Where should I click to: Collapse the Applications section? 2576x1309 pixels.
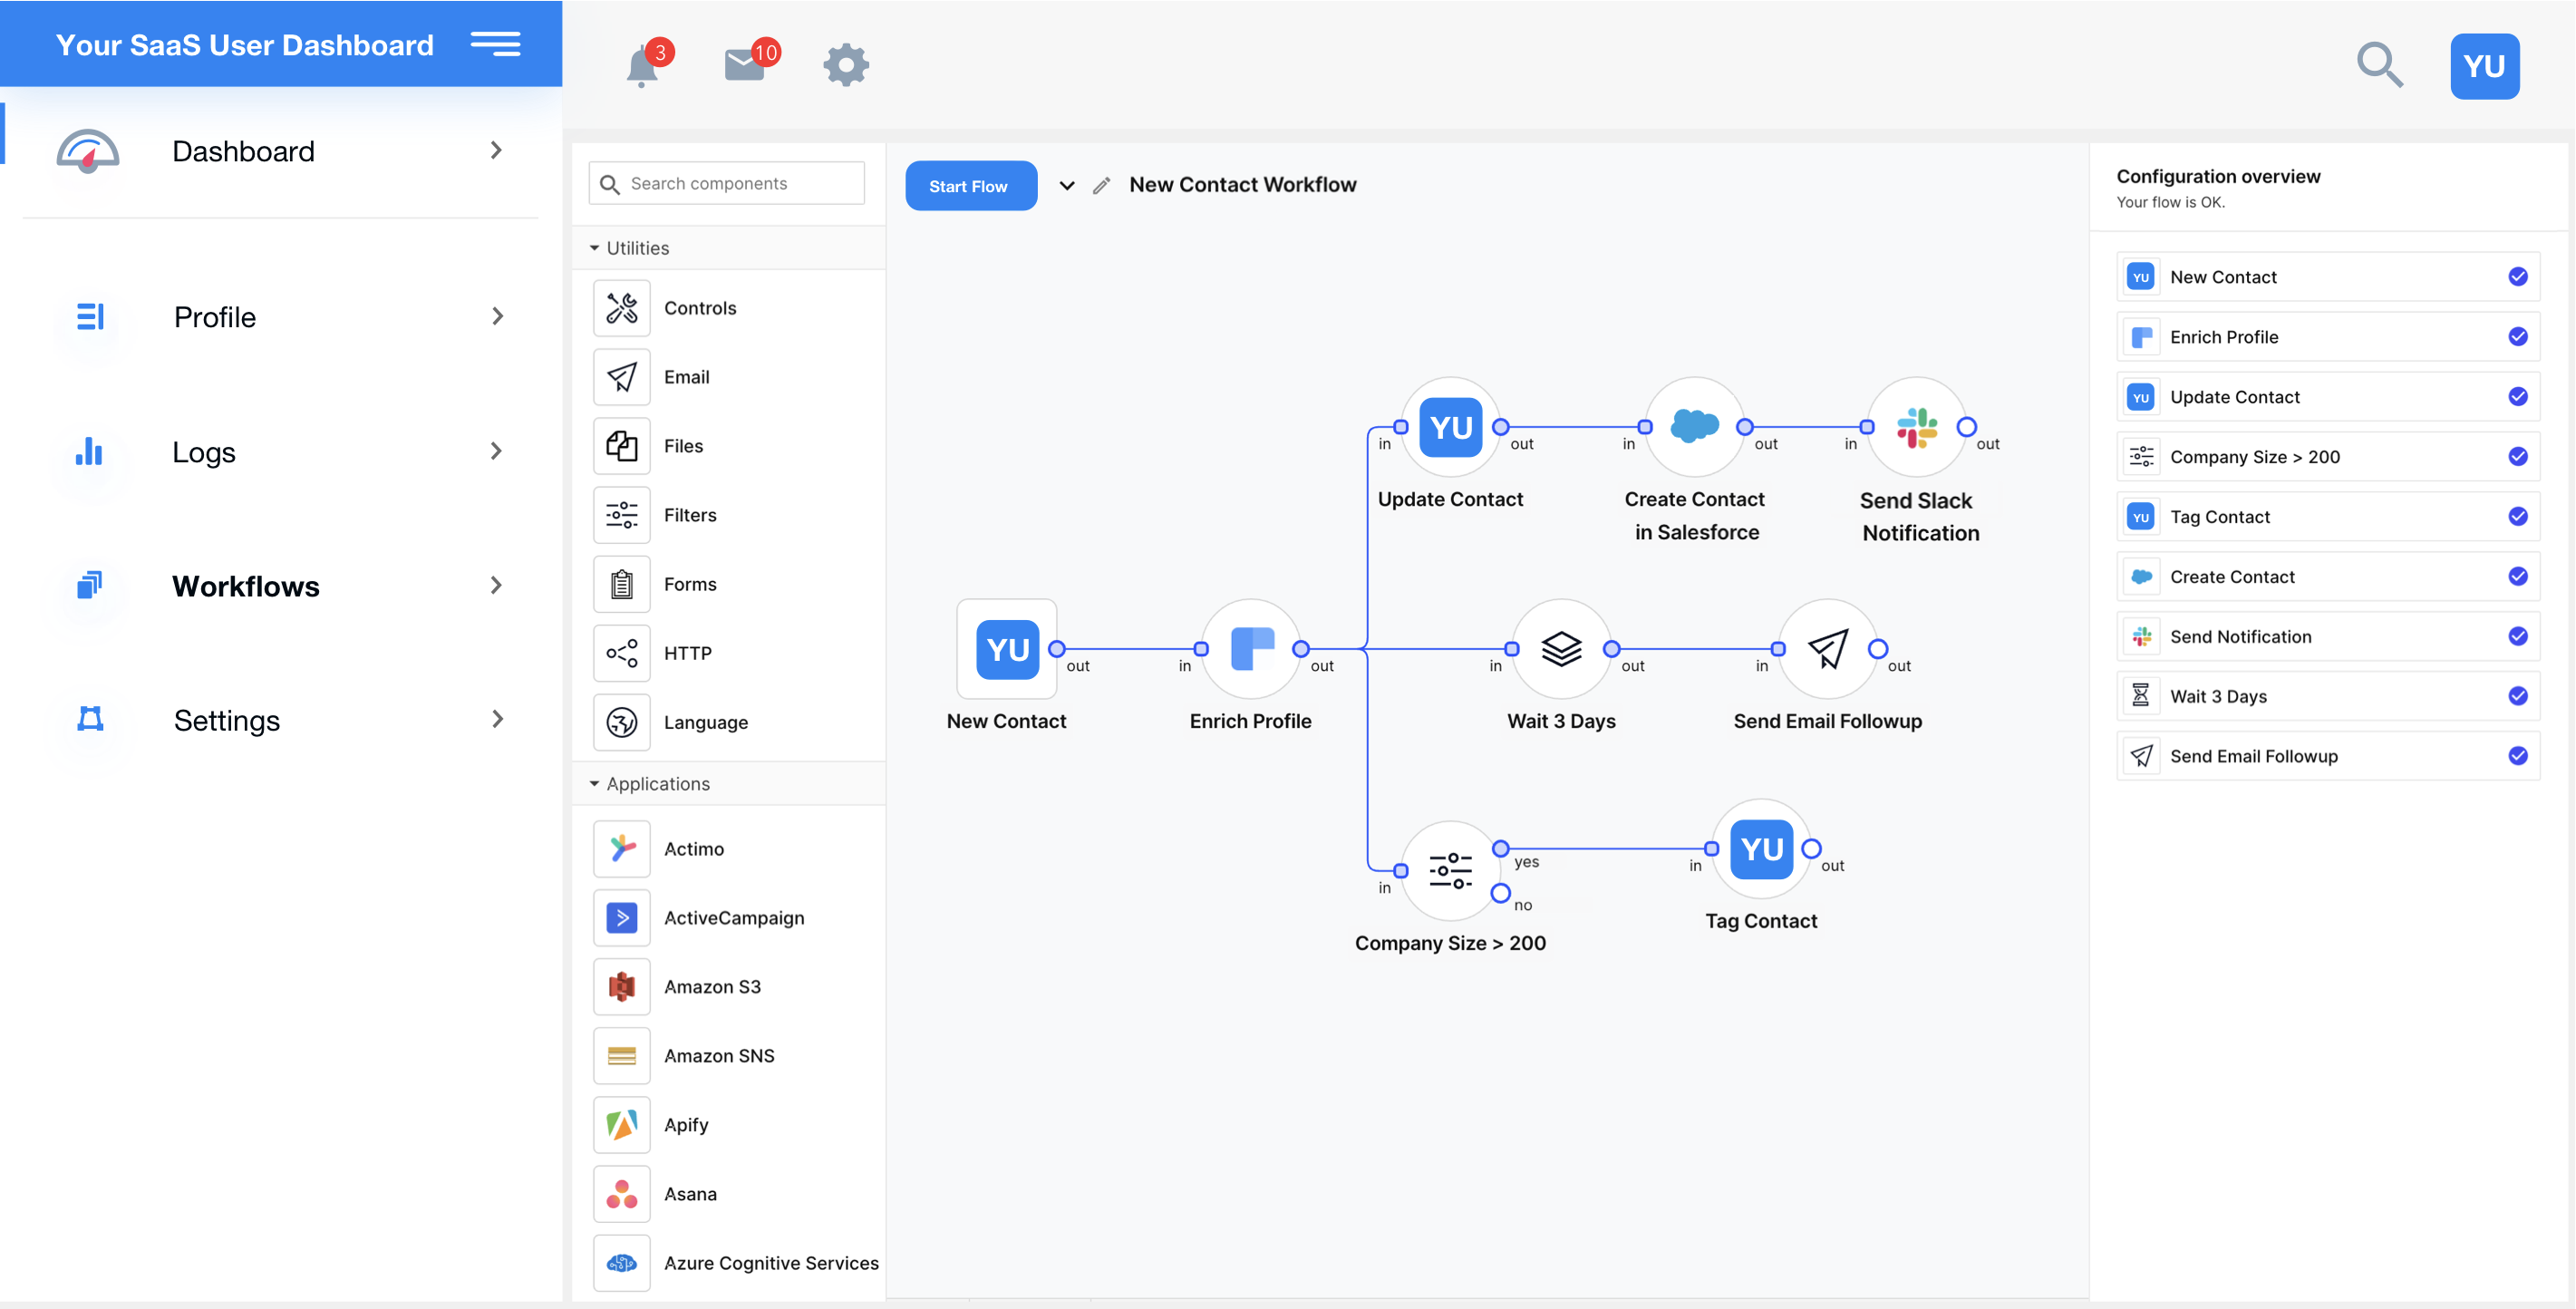pos(594,783)
